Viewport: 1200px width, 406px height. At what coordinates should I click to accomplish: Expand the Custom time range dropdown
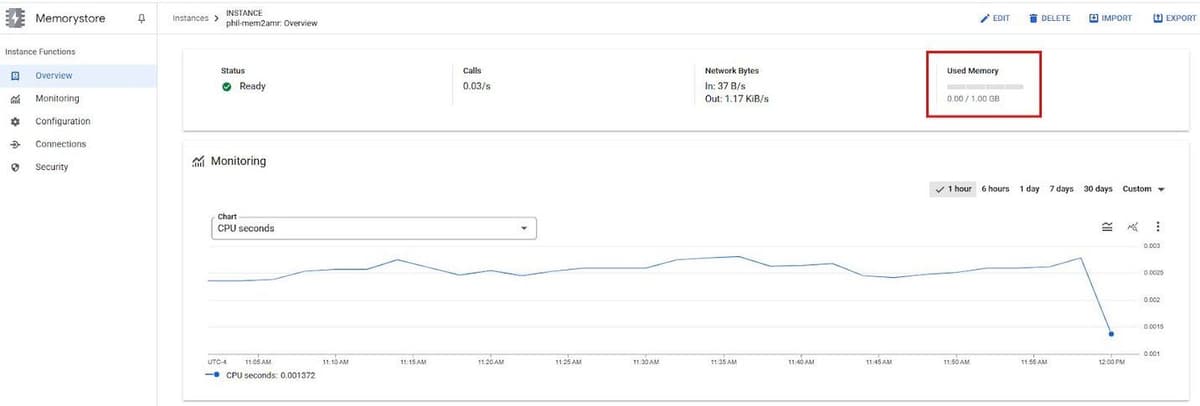[1144, 189]
